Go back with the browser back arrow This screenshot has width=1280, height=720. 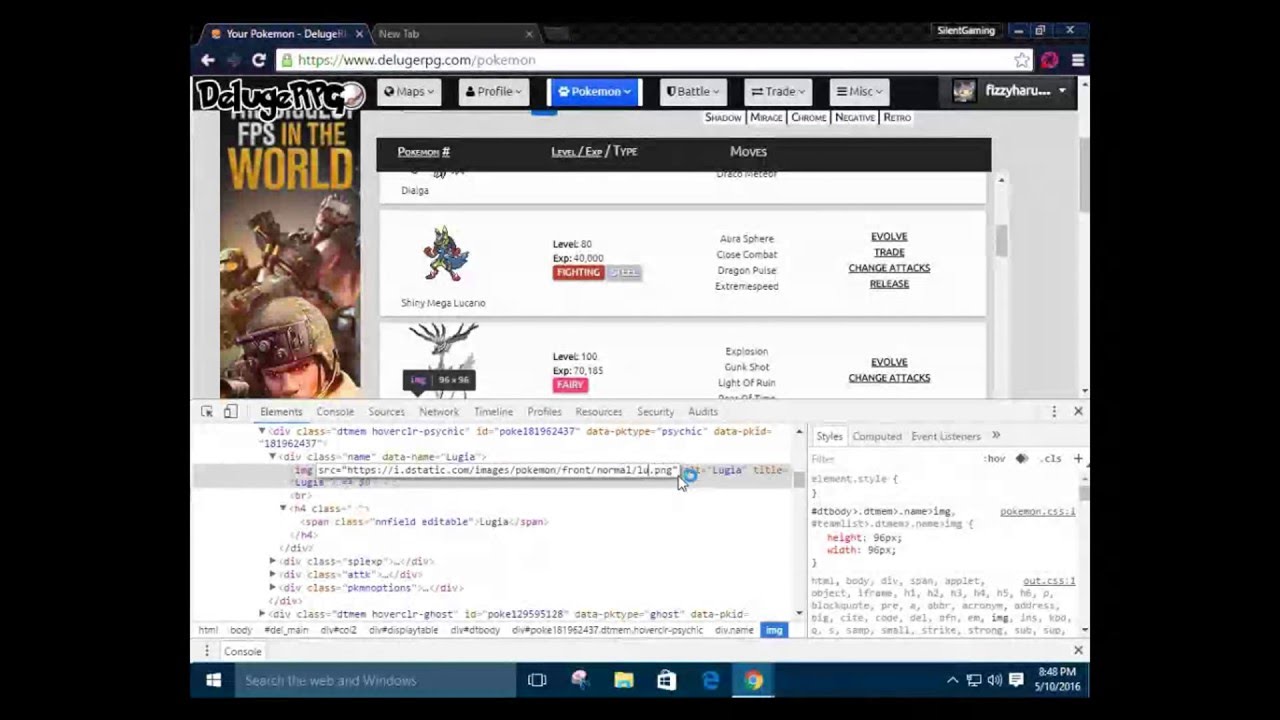(207, 60)
